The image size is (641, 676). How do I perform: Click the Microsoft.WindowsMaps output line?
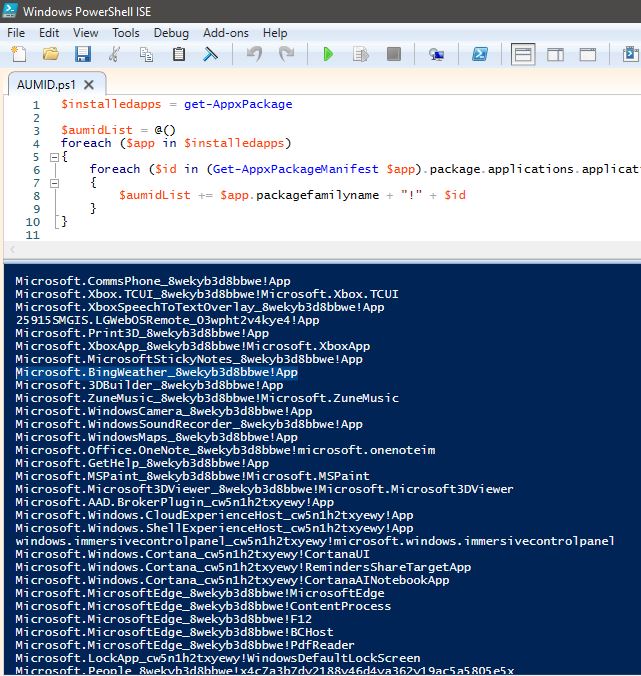156,437
